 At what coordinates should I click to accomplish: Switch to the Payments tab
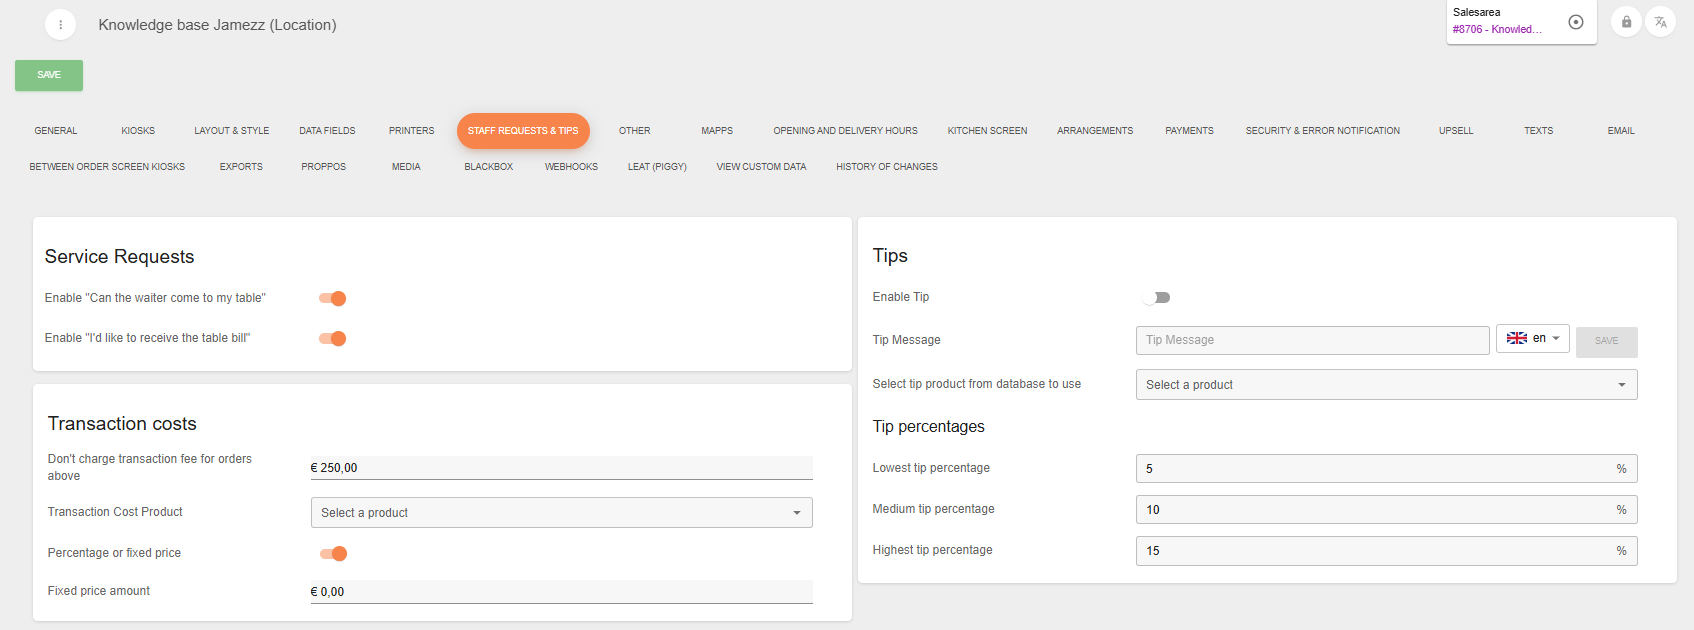(1189, 131)
